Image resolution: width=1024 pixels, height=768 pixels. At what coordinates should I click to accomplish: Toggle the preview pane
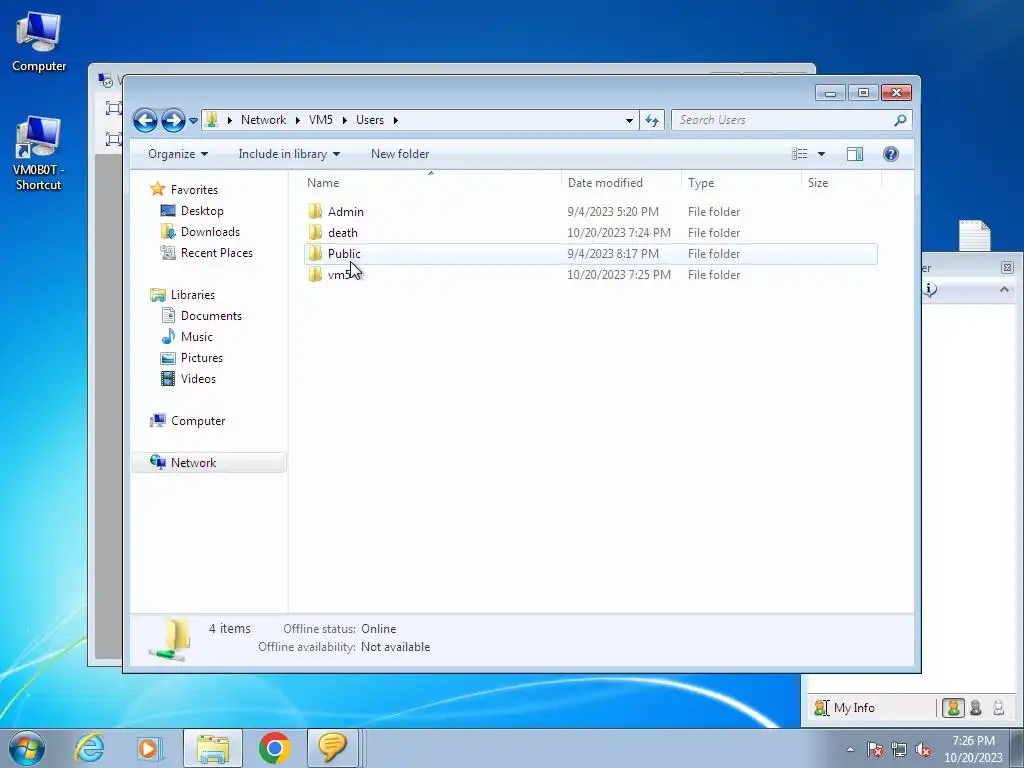tap(855, 154)
